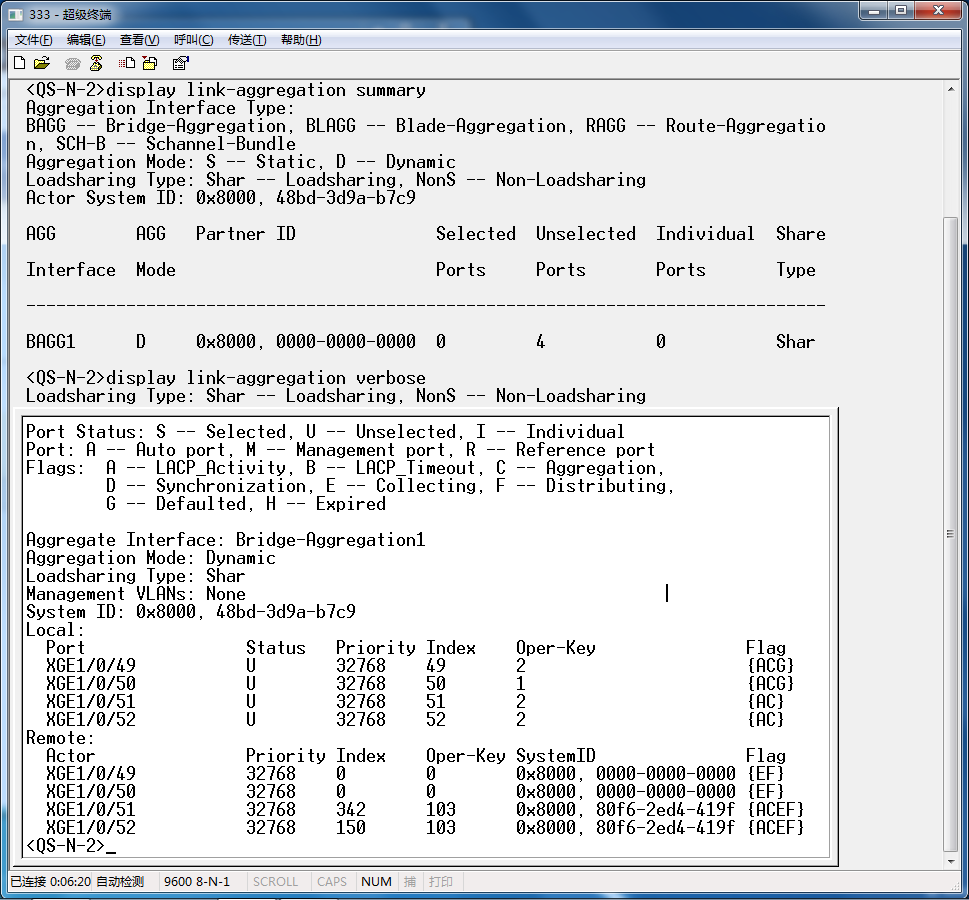Click the Send file toolbar icon
Image resolution: width=969 pixels, height=900 pixels.
[129, 63]
